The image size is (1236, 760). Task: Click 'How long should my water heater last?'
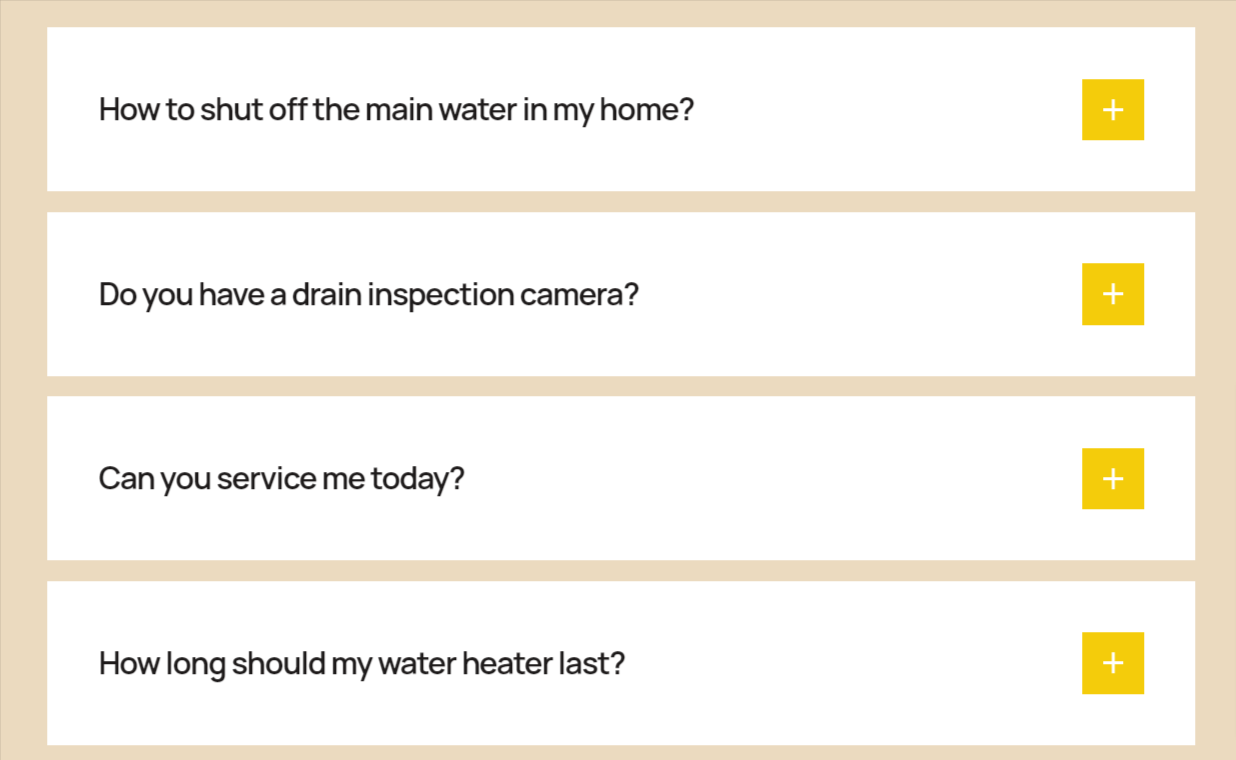(362, 663)
